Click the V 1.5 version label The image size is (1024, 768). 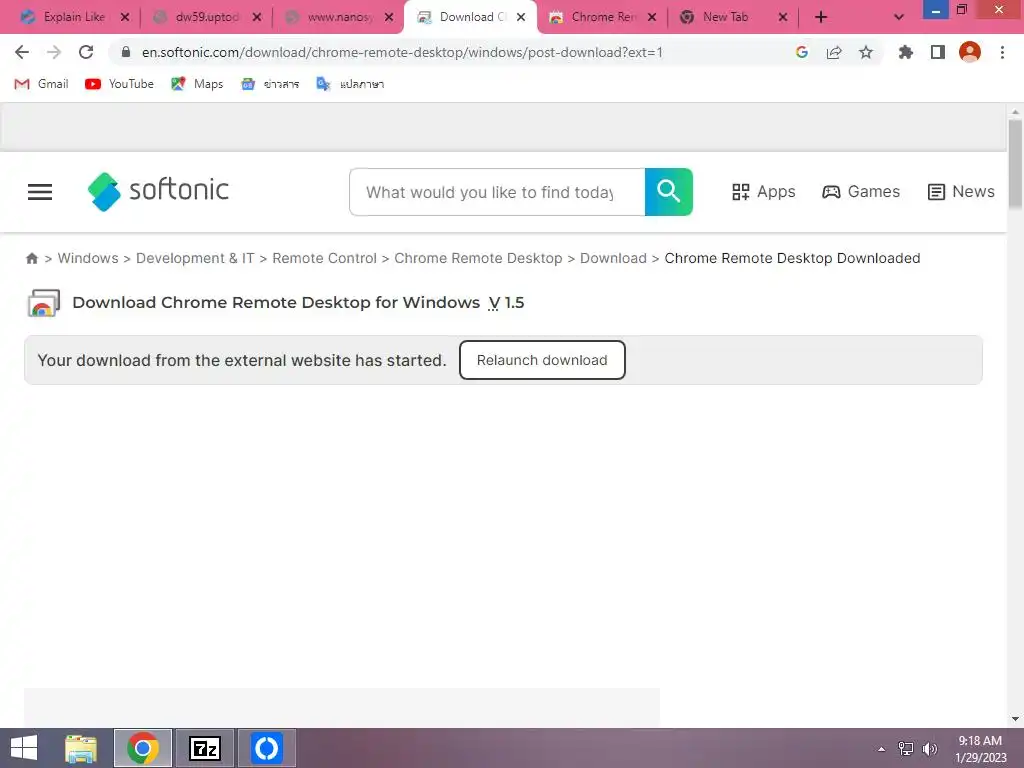pos(506,302)
